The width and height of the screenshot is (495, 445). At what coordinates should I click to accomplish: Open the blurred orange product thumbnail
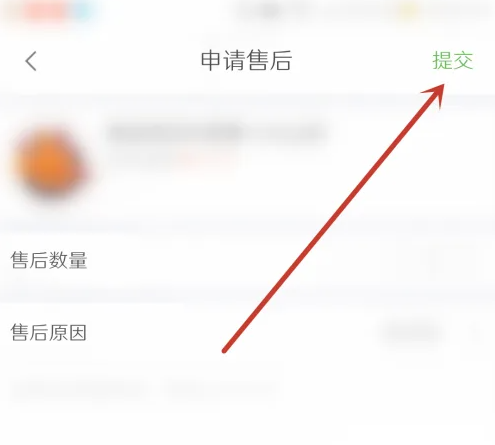[x=50, y=164]
